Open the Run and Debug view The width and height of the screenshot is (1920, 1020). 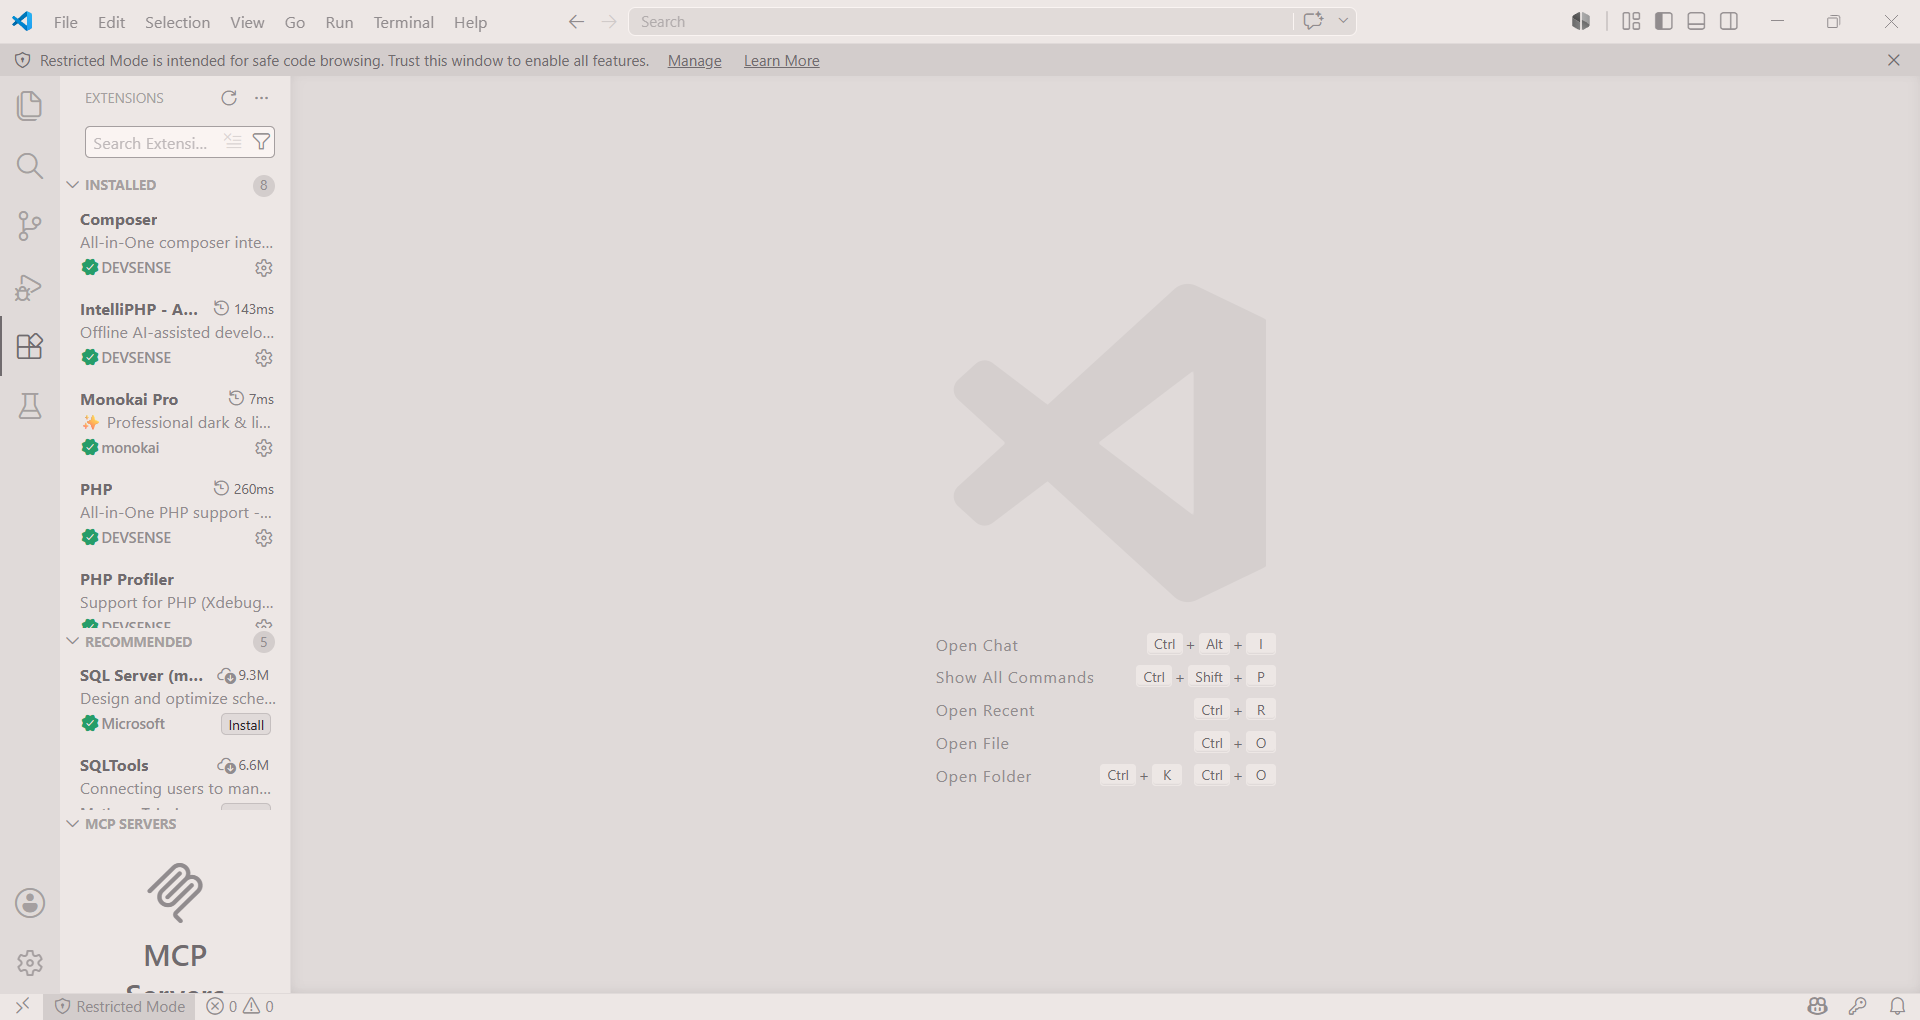point(30,287)
